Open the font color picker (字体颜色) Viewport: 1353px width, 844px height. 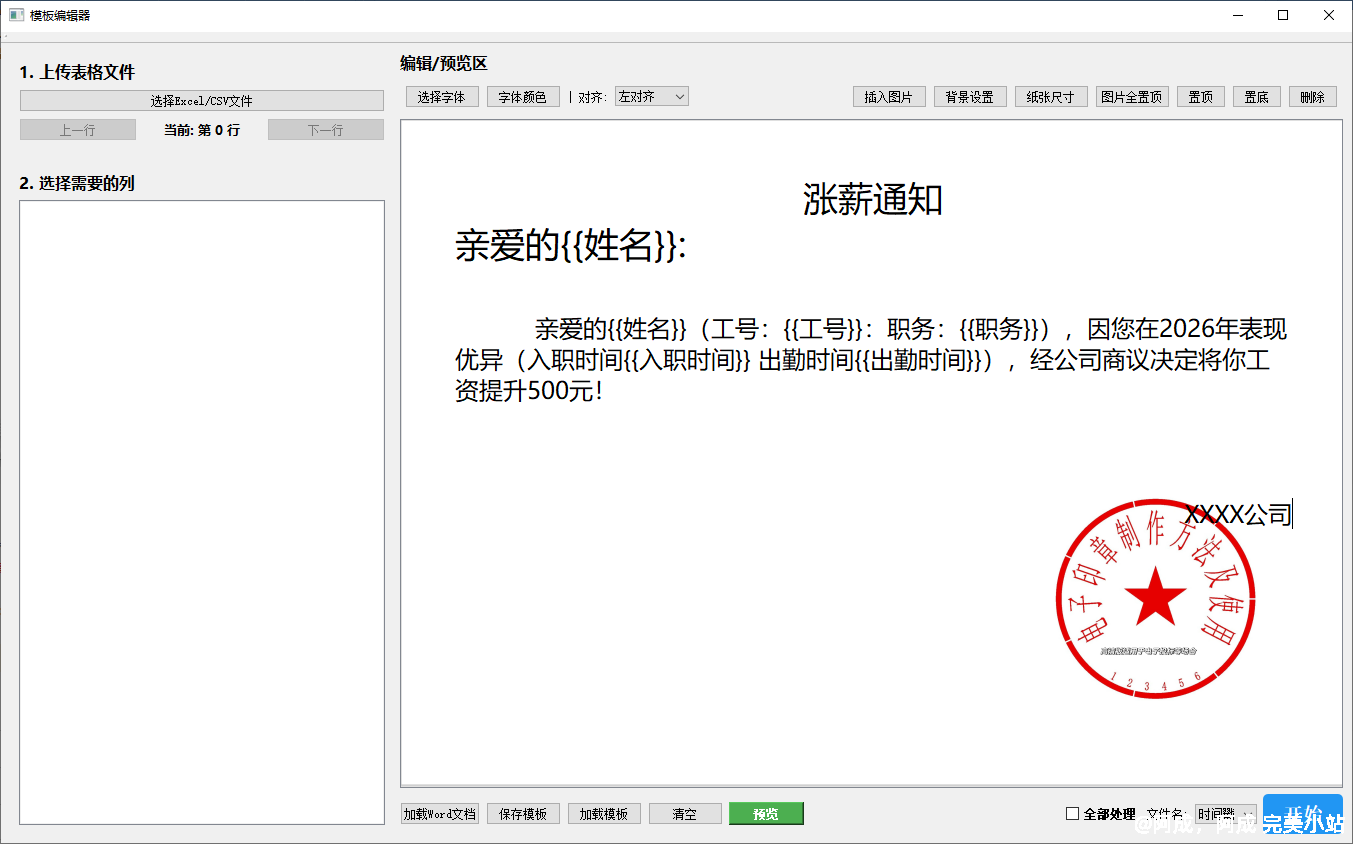[522, 96]
